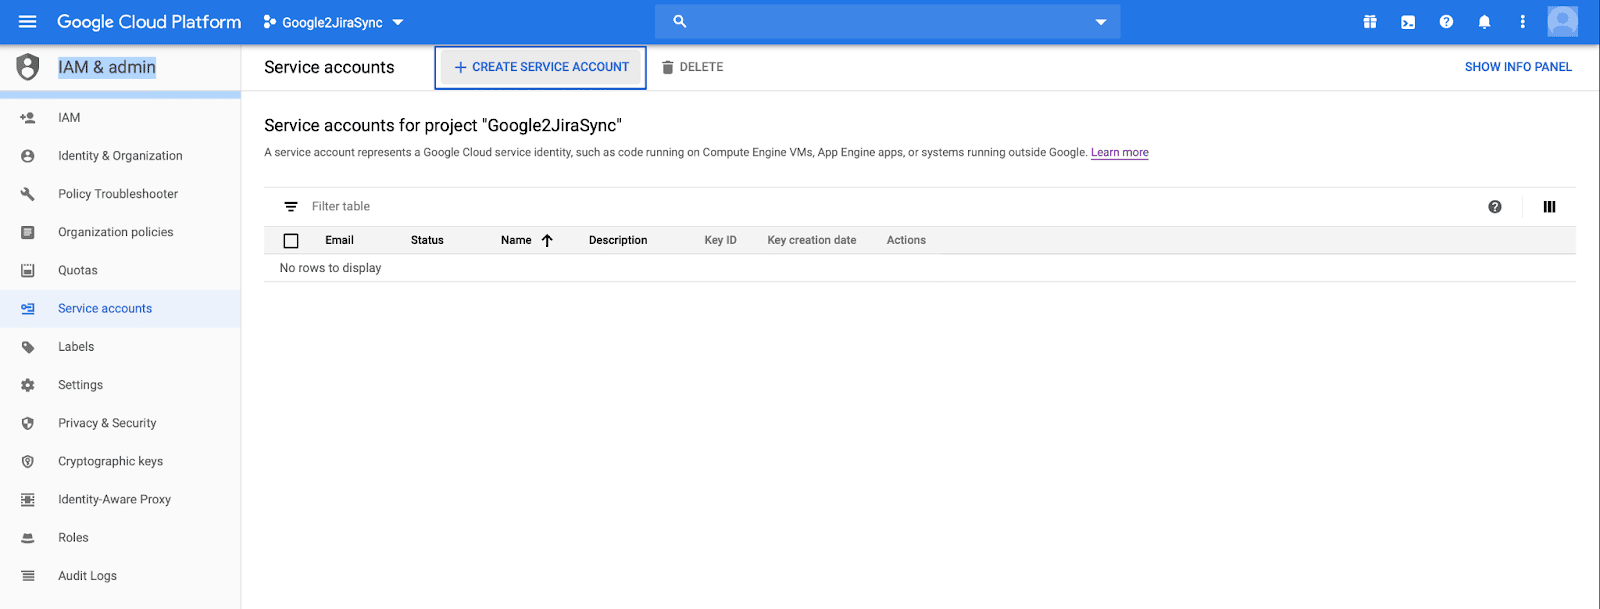Focus the top search bar field

(887, 21)
